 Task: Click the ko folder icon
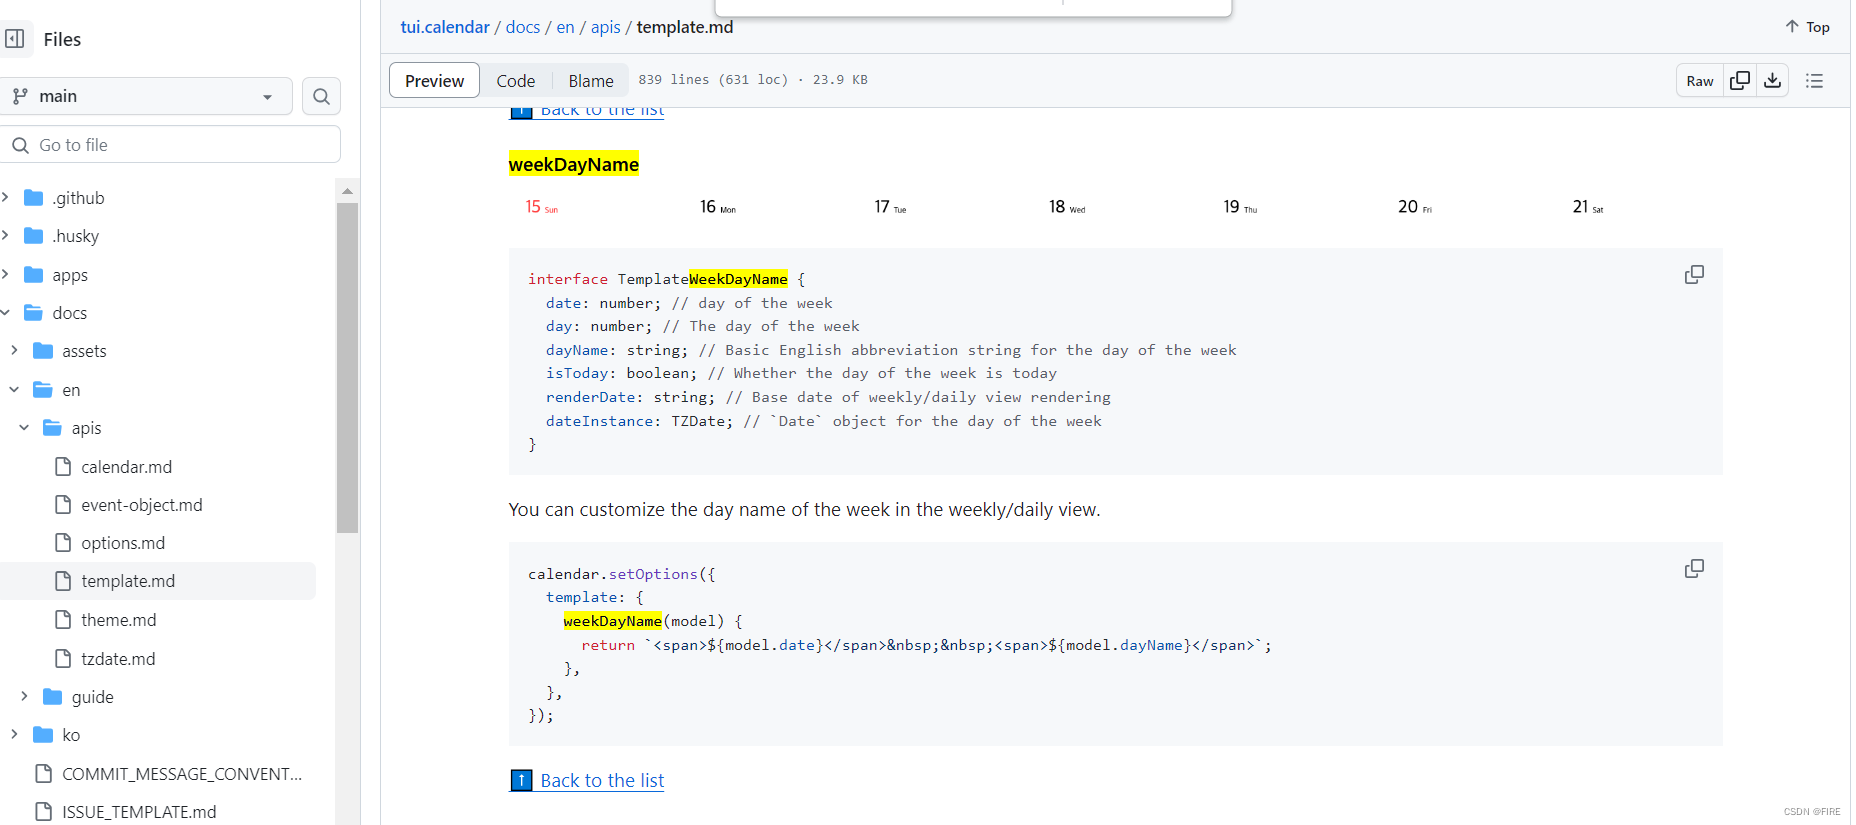point(43,735)
